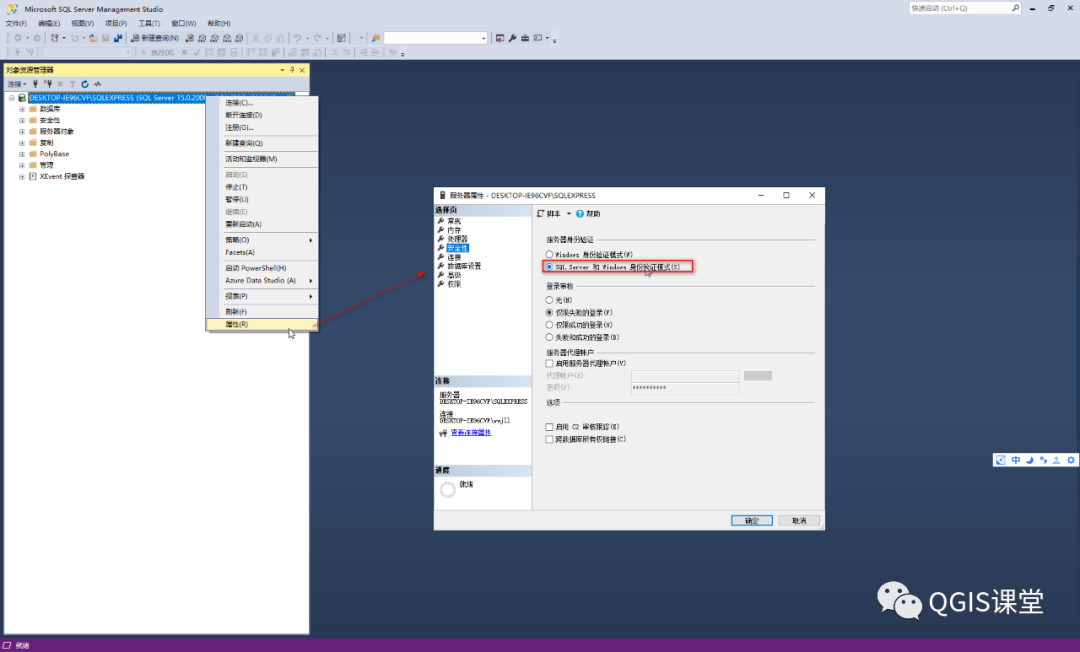Click the magnifier icon in Quick Launch box
The image size is (1080, 652).
(x=1015, y=8)
